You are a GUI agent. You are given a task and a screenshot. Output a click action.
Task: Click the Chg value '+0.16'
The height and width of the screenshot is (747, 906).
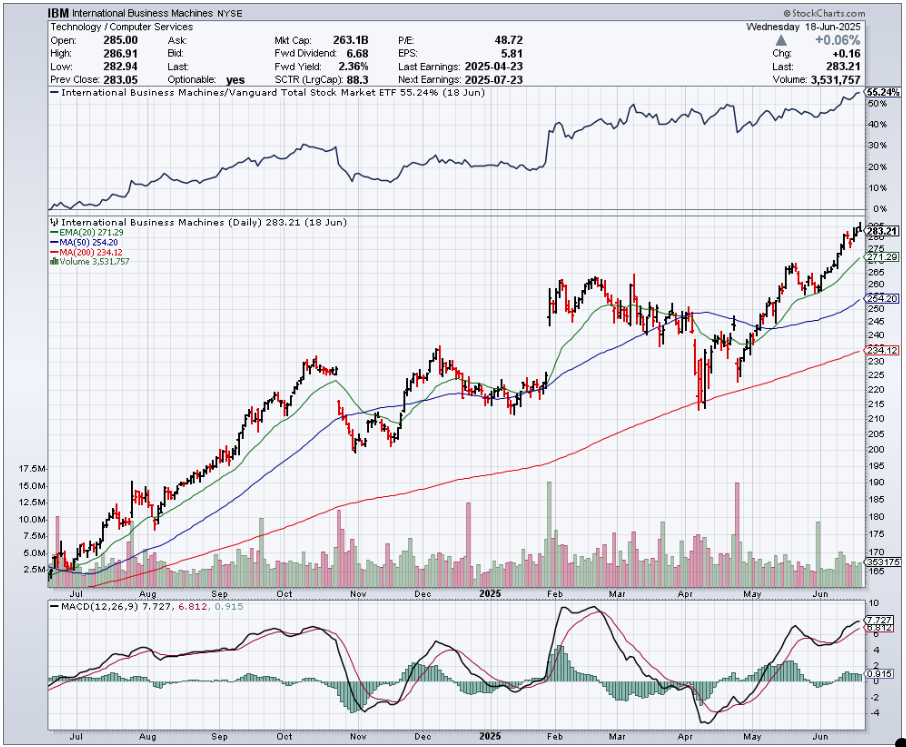pos(846,53)
